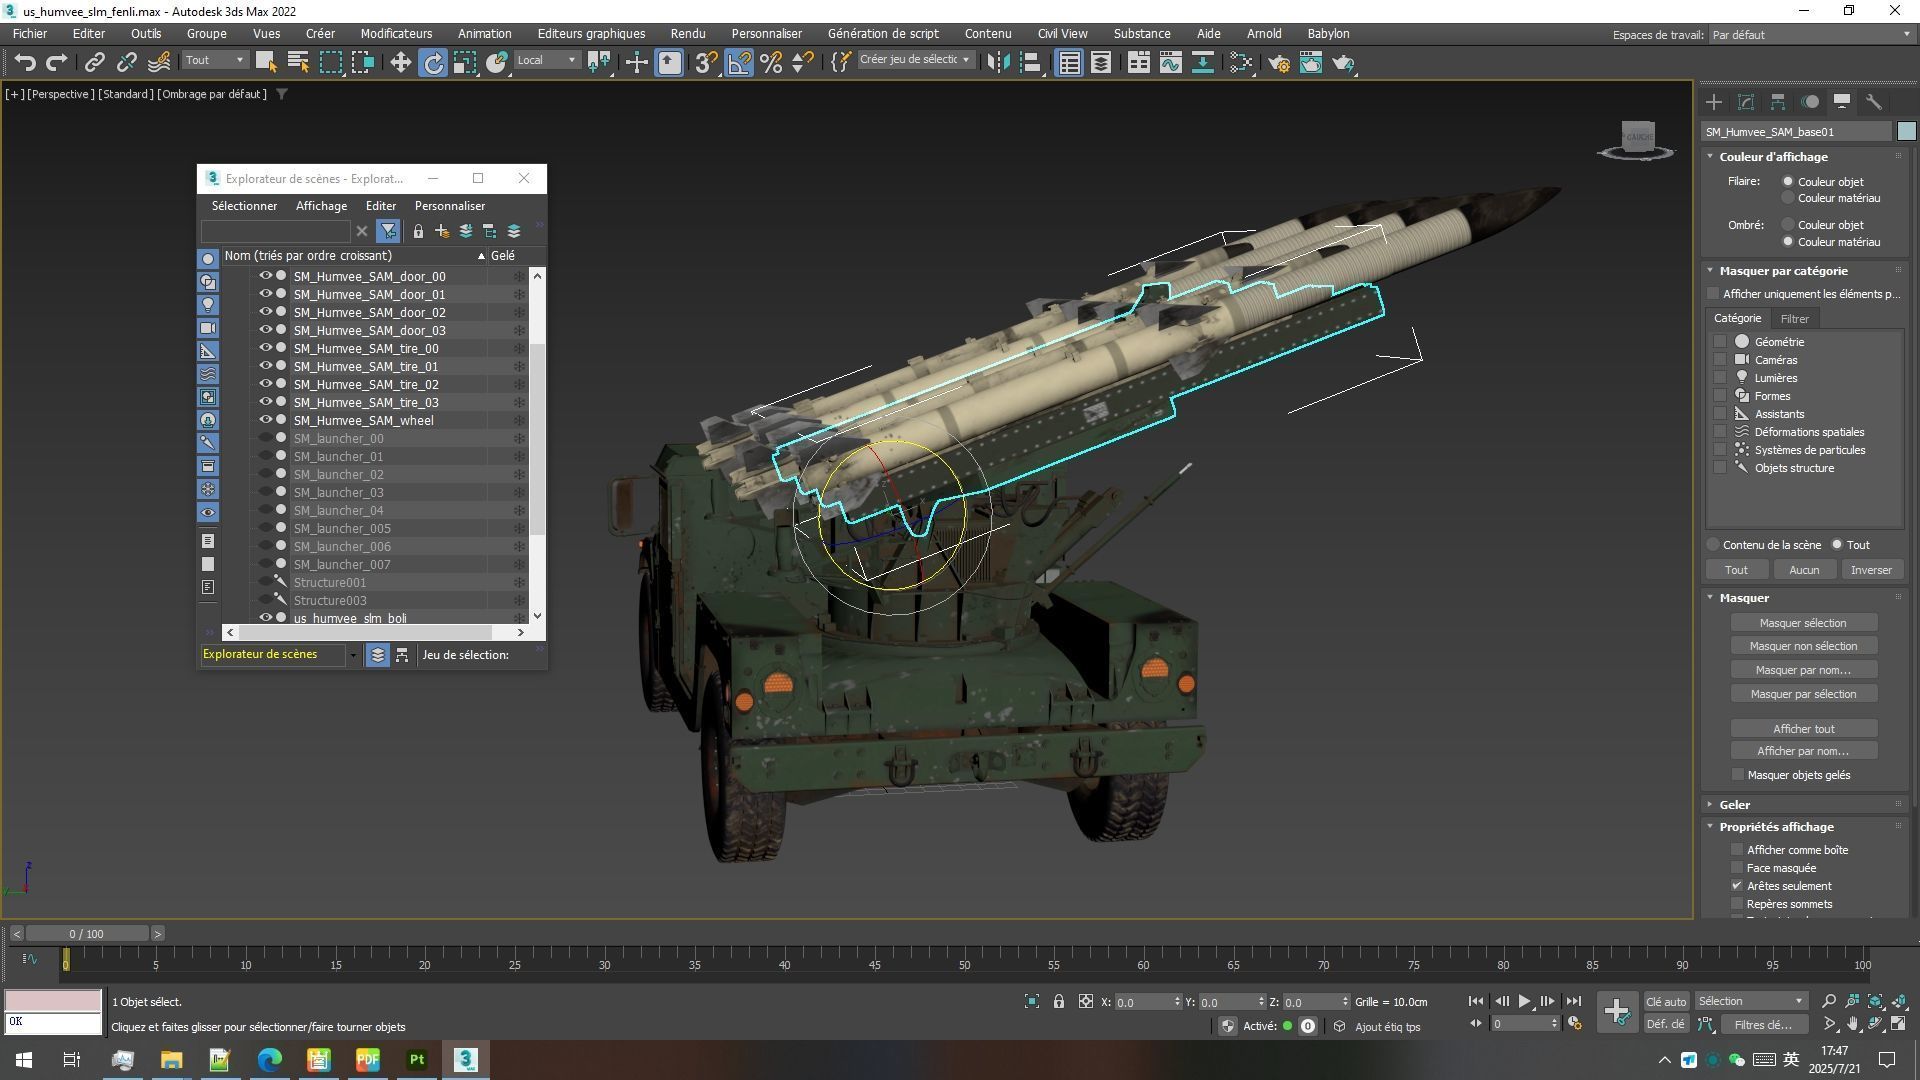The image size is (1920, 1080).
Task: Click the Redo arrow in main toolbar
Action: point(57,63)
